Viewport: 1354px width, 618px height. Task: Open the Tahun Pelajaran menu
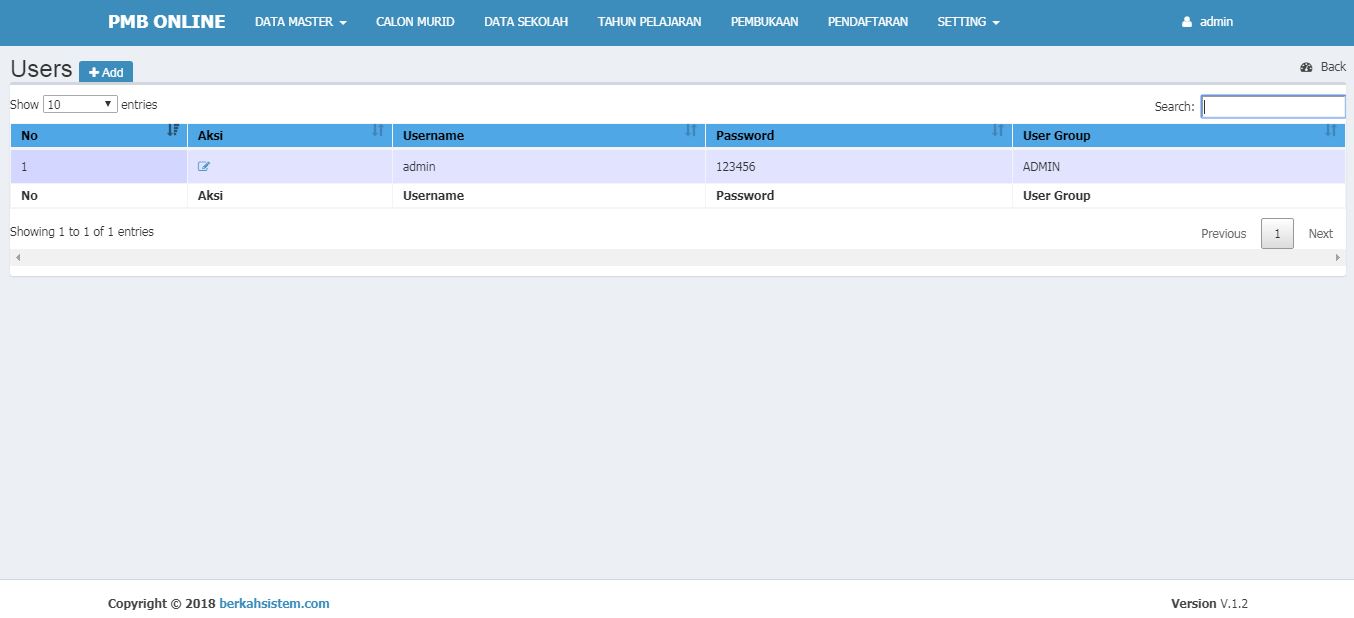pyautogui.click(x=649, y=22)
